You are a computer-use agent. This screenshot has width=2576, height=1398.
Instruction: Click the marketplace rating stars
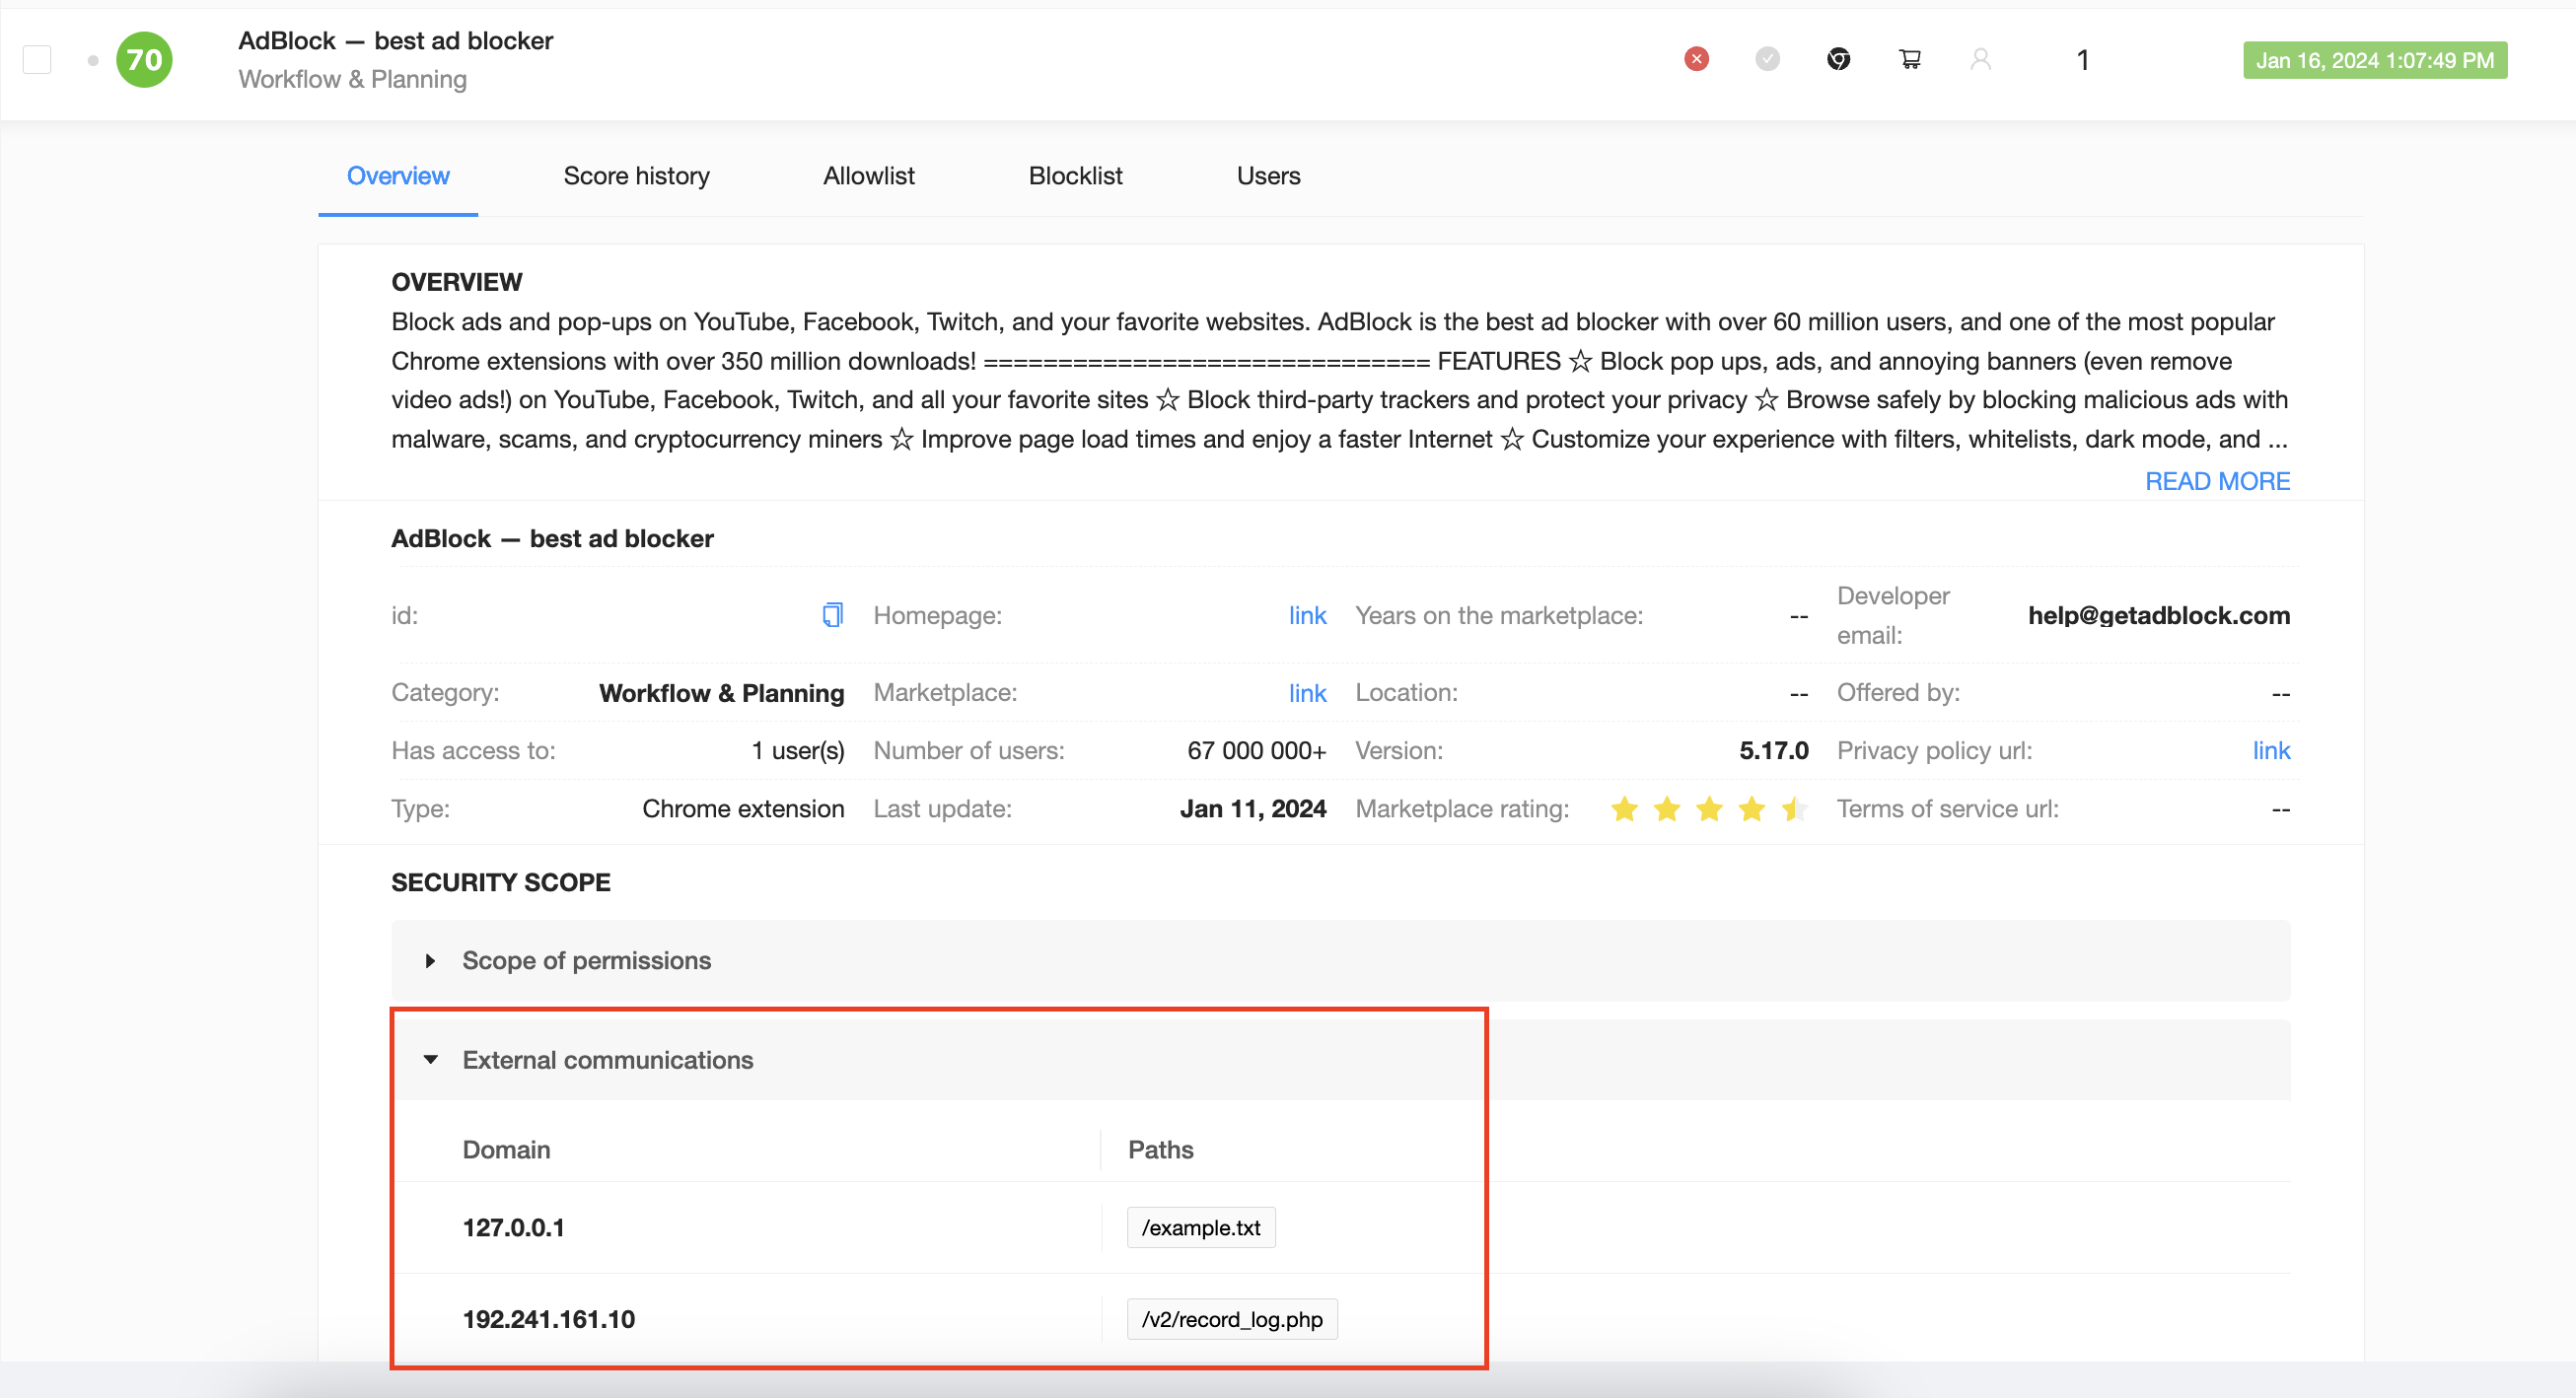click(1708, 808)
